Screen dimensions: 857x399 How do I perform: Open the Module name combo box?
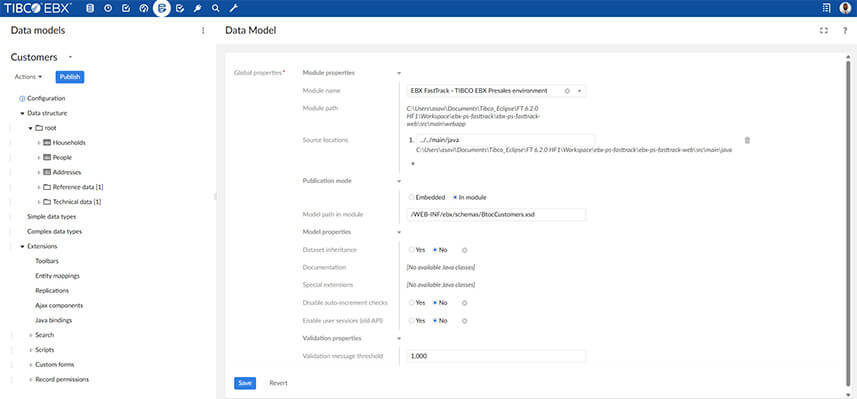click(496, 91)
